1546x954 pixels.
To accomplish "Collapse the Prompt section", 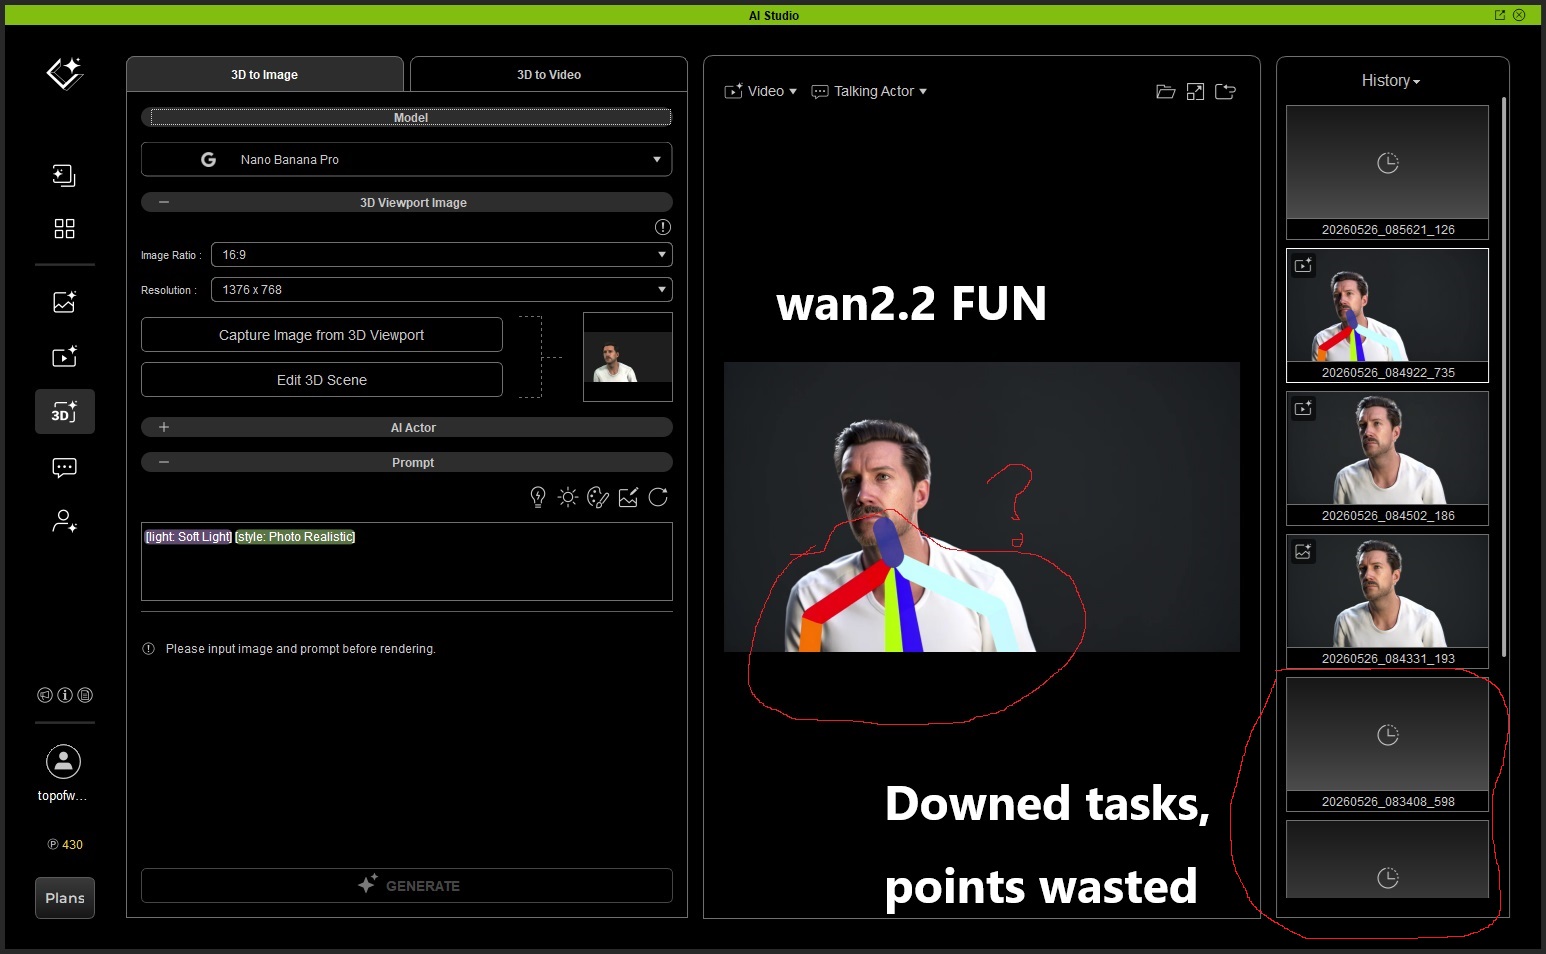I will tap(164, 462).
